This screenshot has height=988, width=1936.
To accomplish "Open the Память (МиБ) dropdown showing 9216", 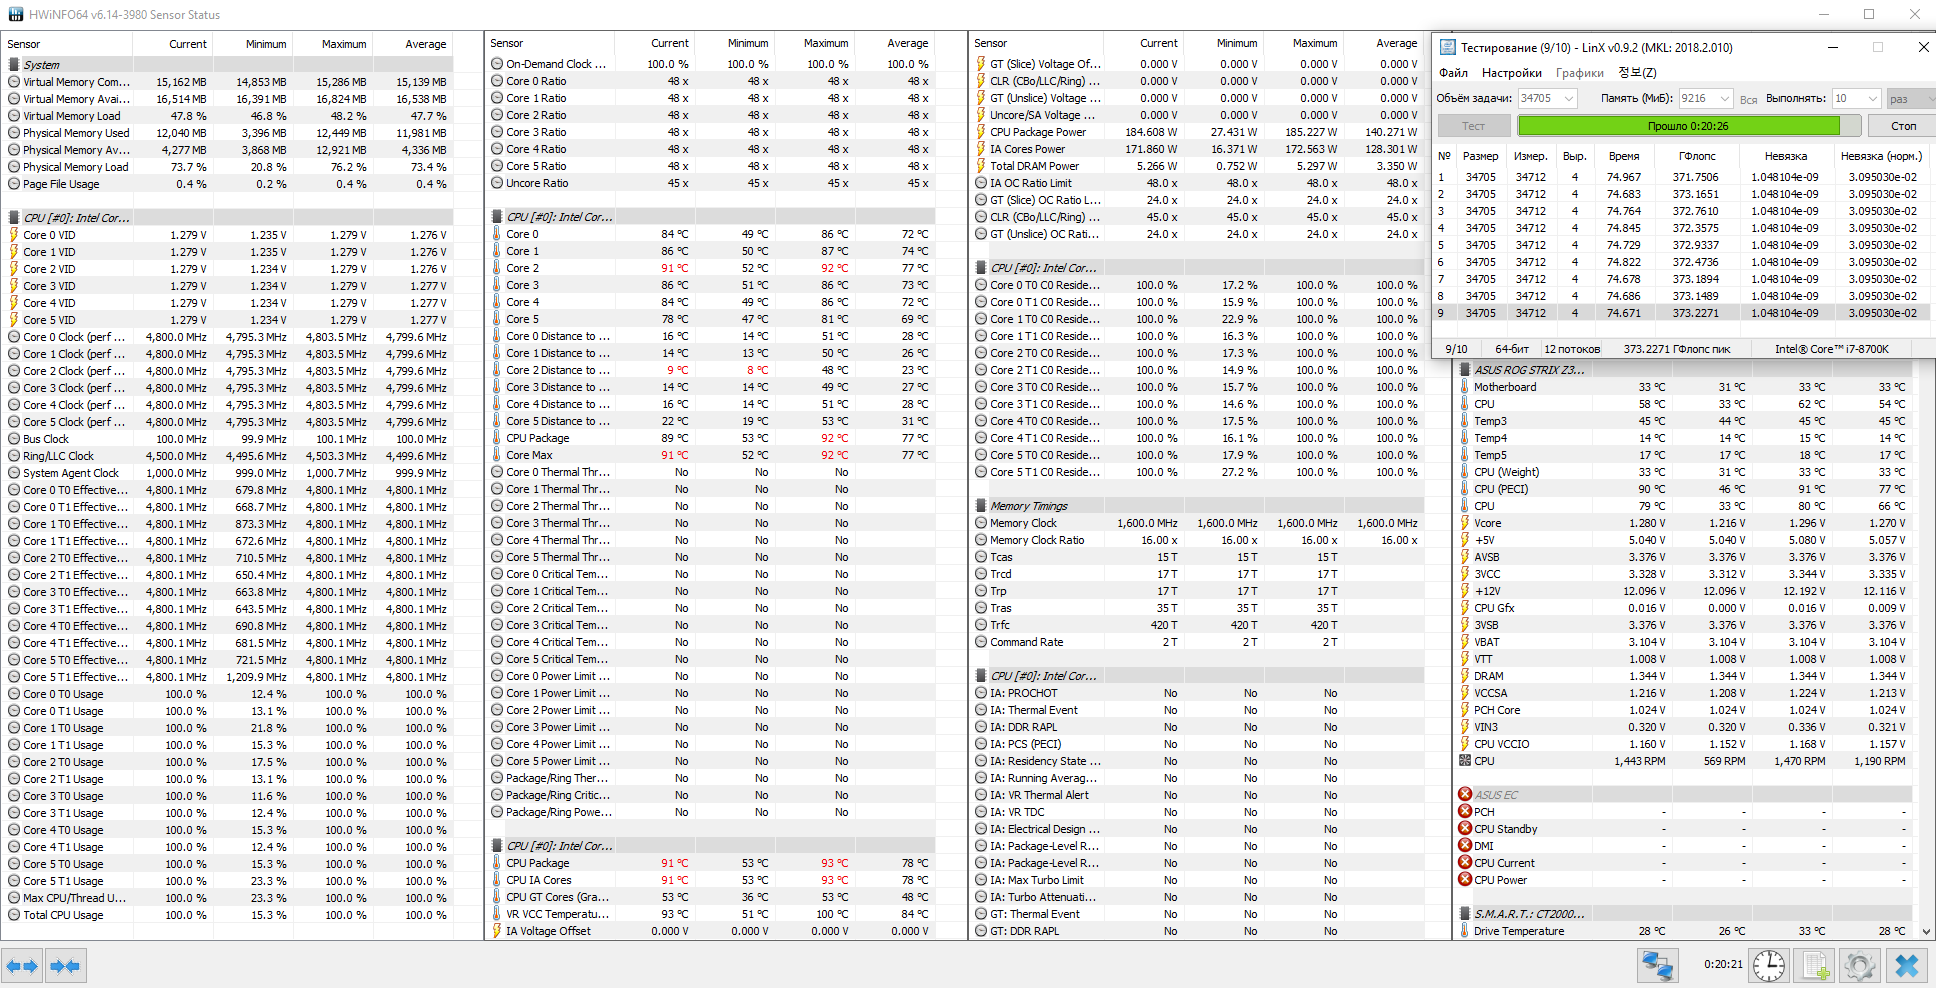I will click(1705, 98).
